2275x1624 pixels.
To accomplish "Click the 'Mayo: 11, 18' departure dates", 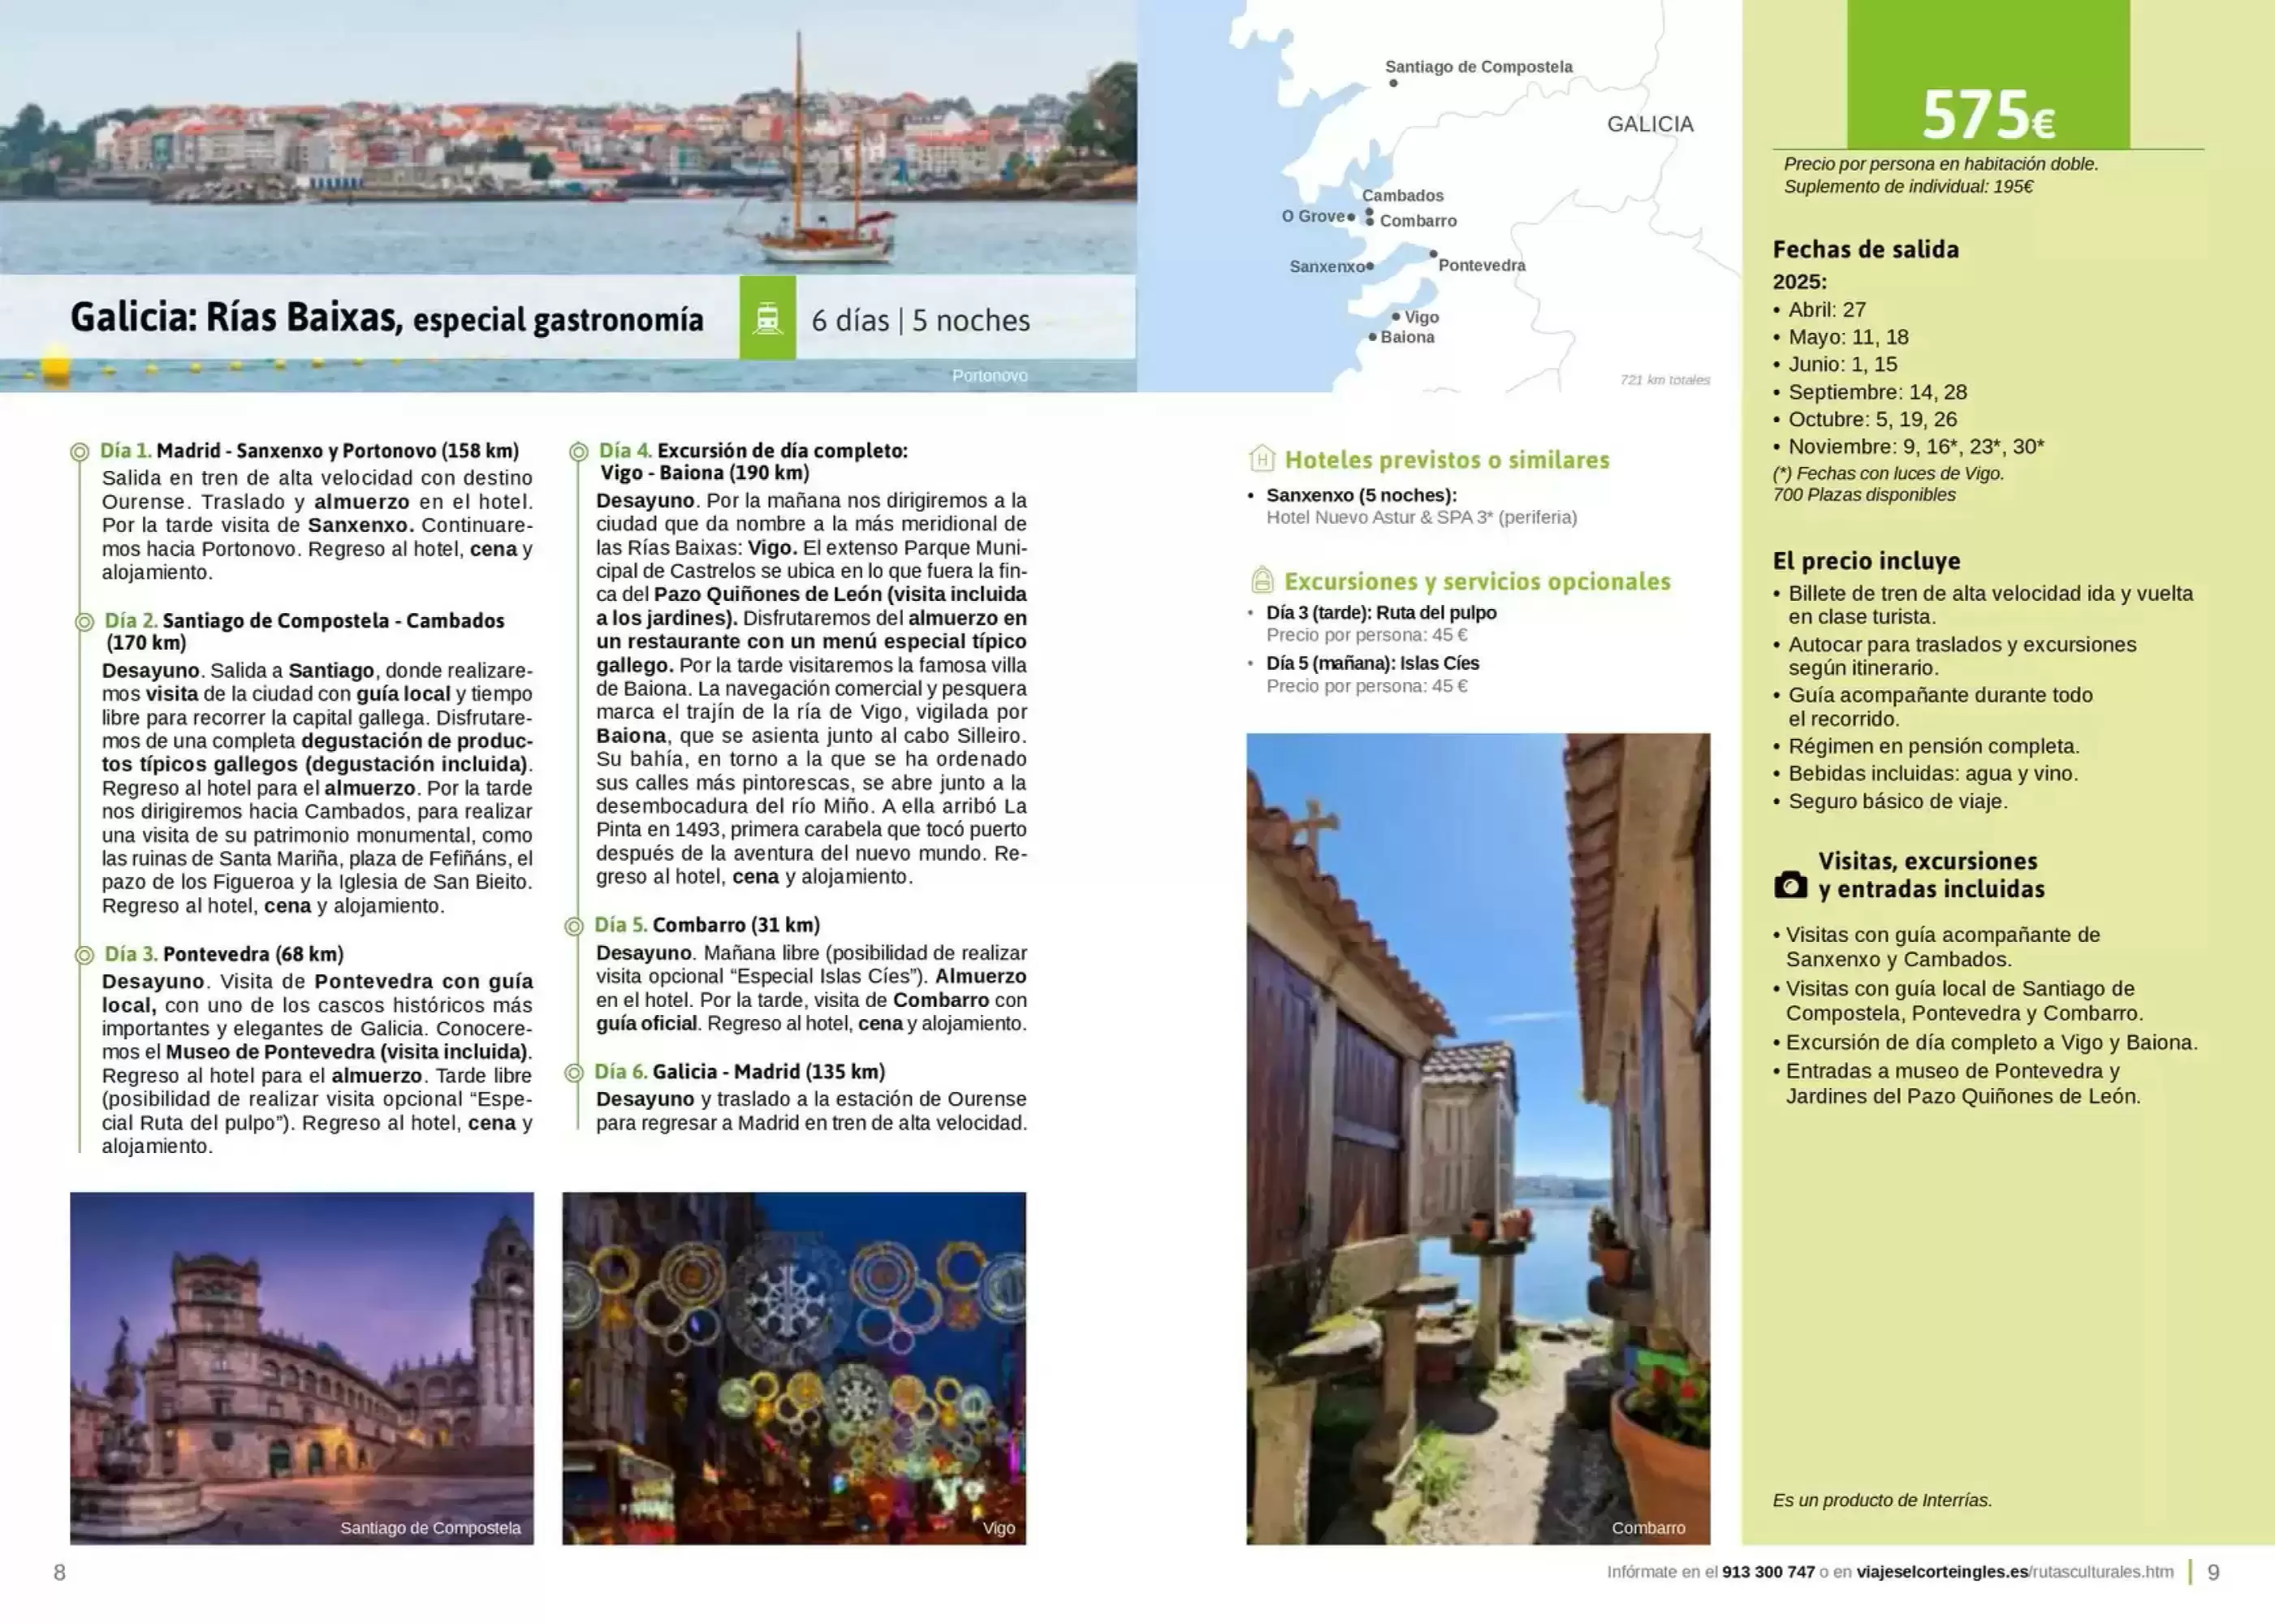I will click(x=1848, y=337).
